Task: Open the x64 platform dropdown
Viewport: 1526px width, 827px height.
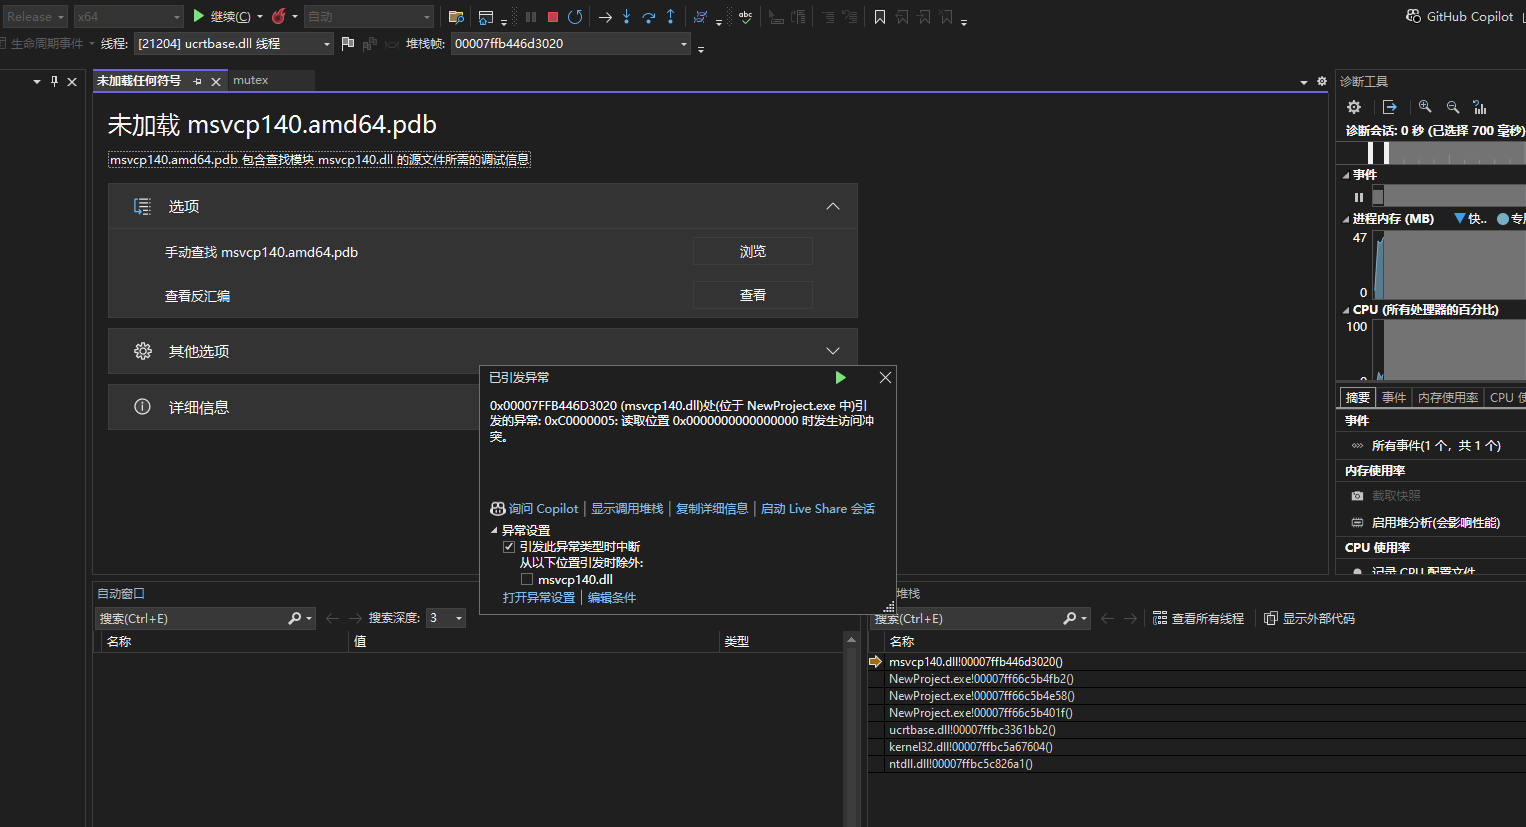Action: [x=129, y=16]
